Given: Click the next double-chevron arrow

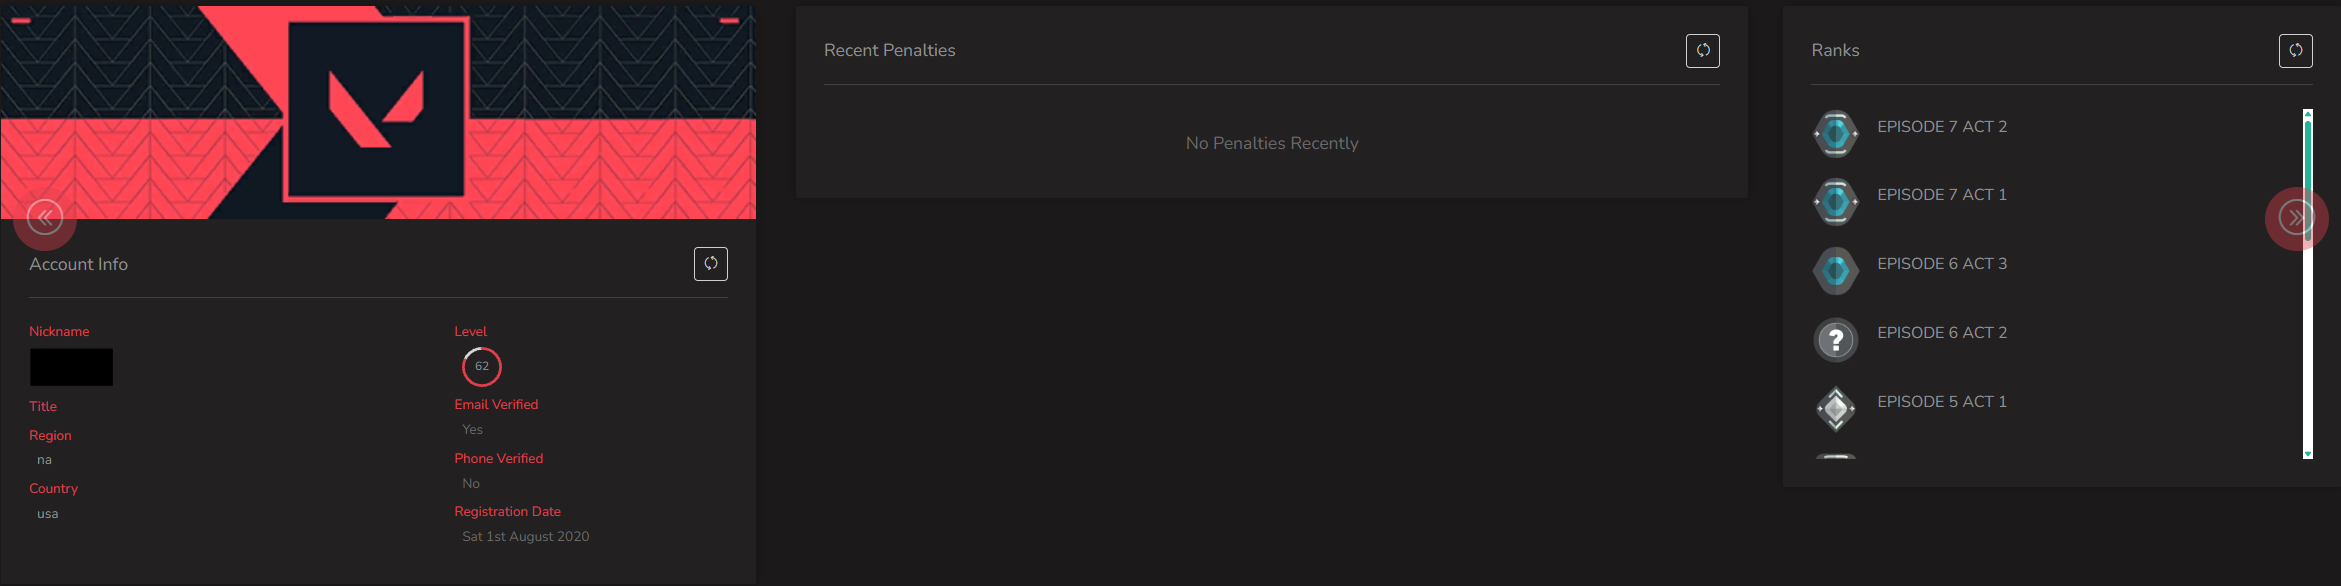Looking at the screenshot, I should (2296, 218).
